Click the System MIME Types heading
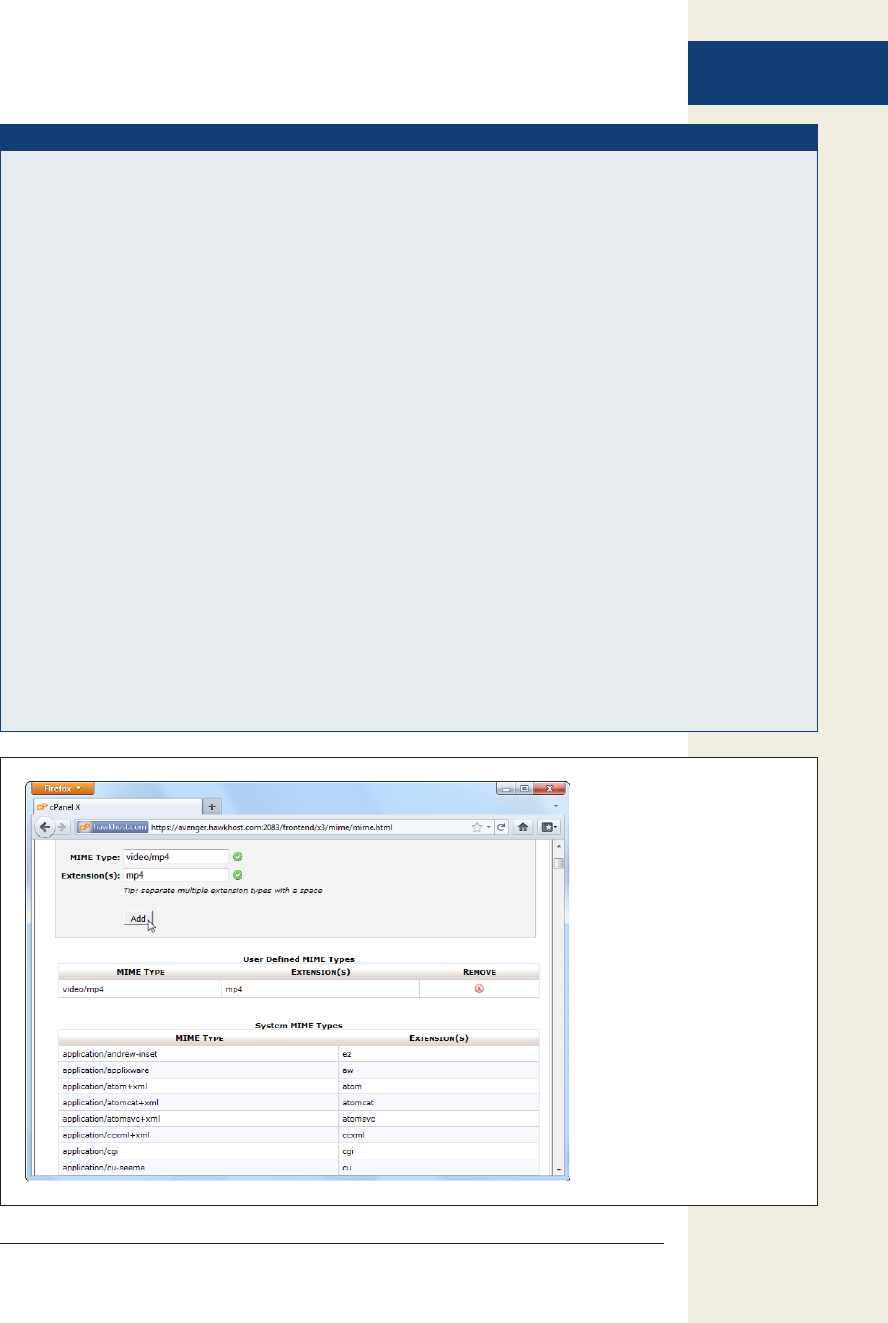888x1323 pixels. (x=299, y=1025)
